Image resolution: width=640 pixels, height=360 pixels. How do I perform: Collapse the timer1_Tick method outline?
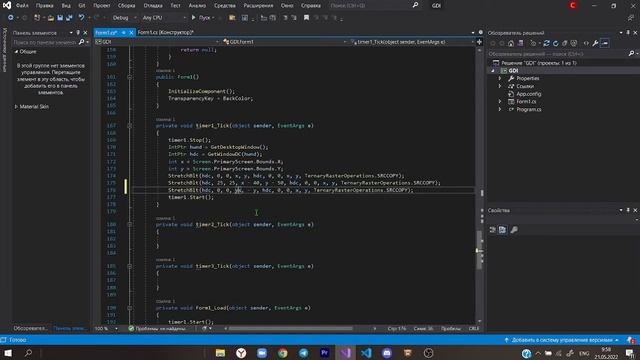[129, 126]
